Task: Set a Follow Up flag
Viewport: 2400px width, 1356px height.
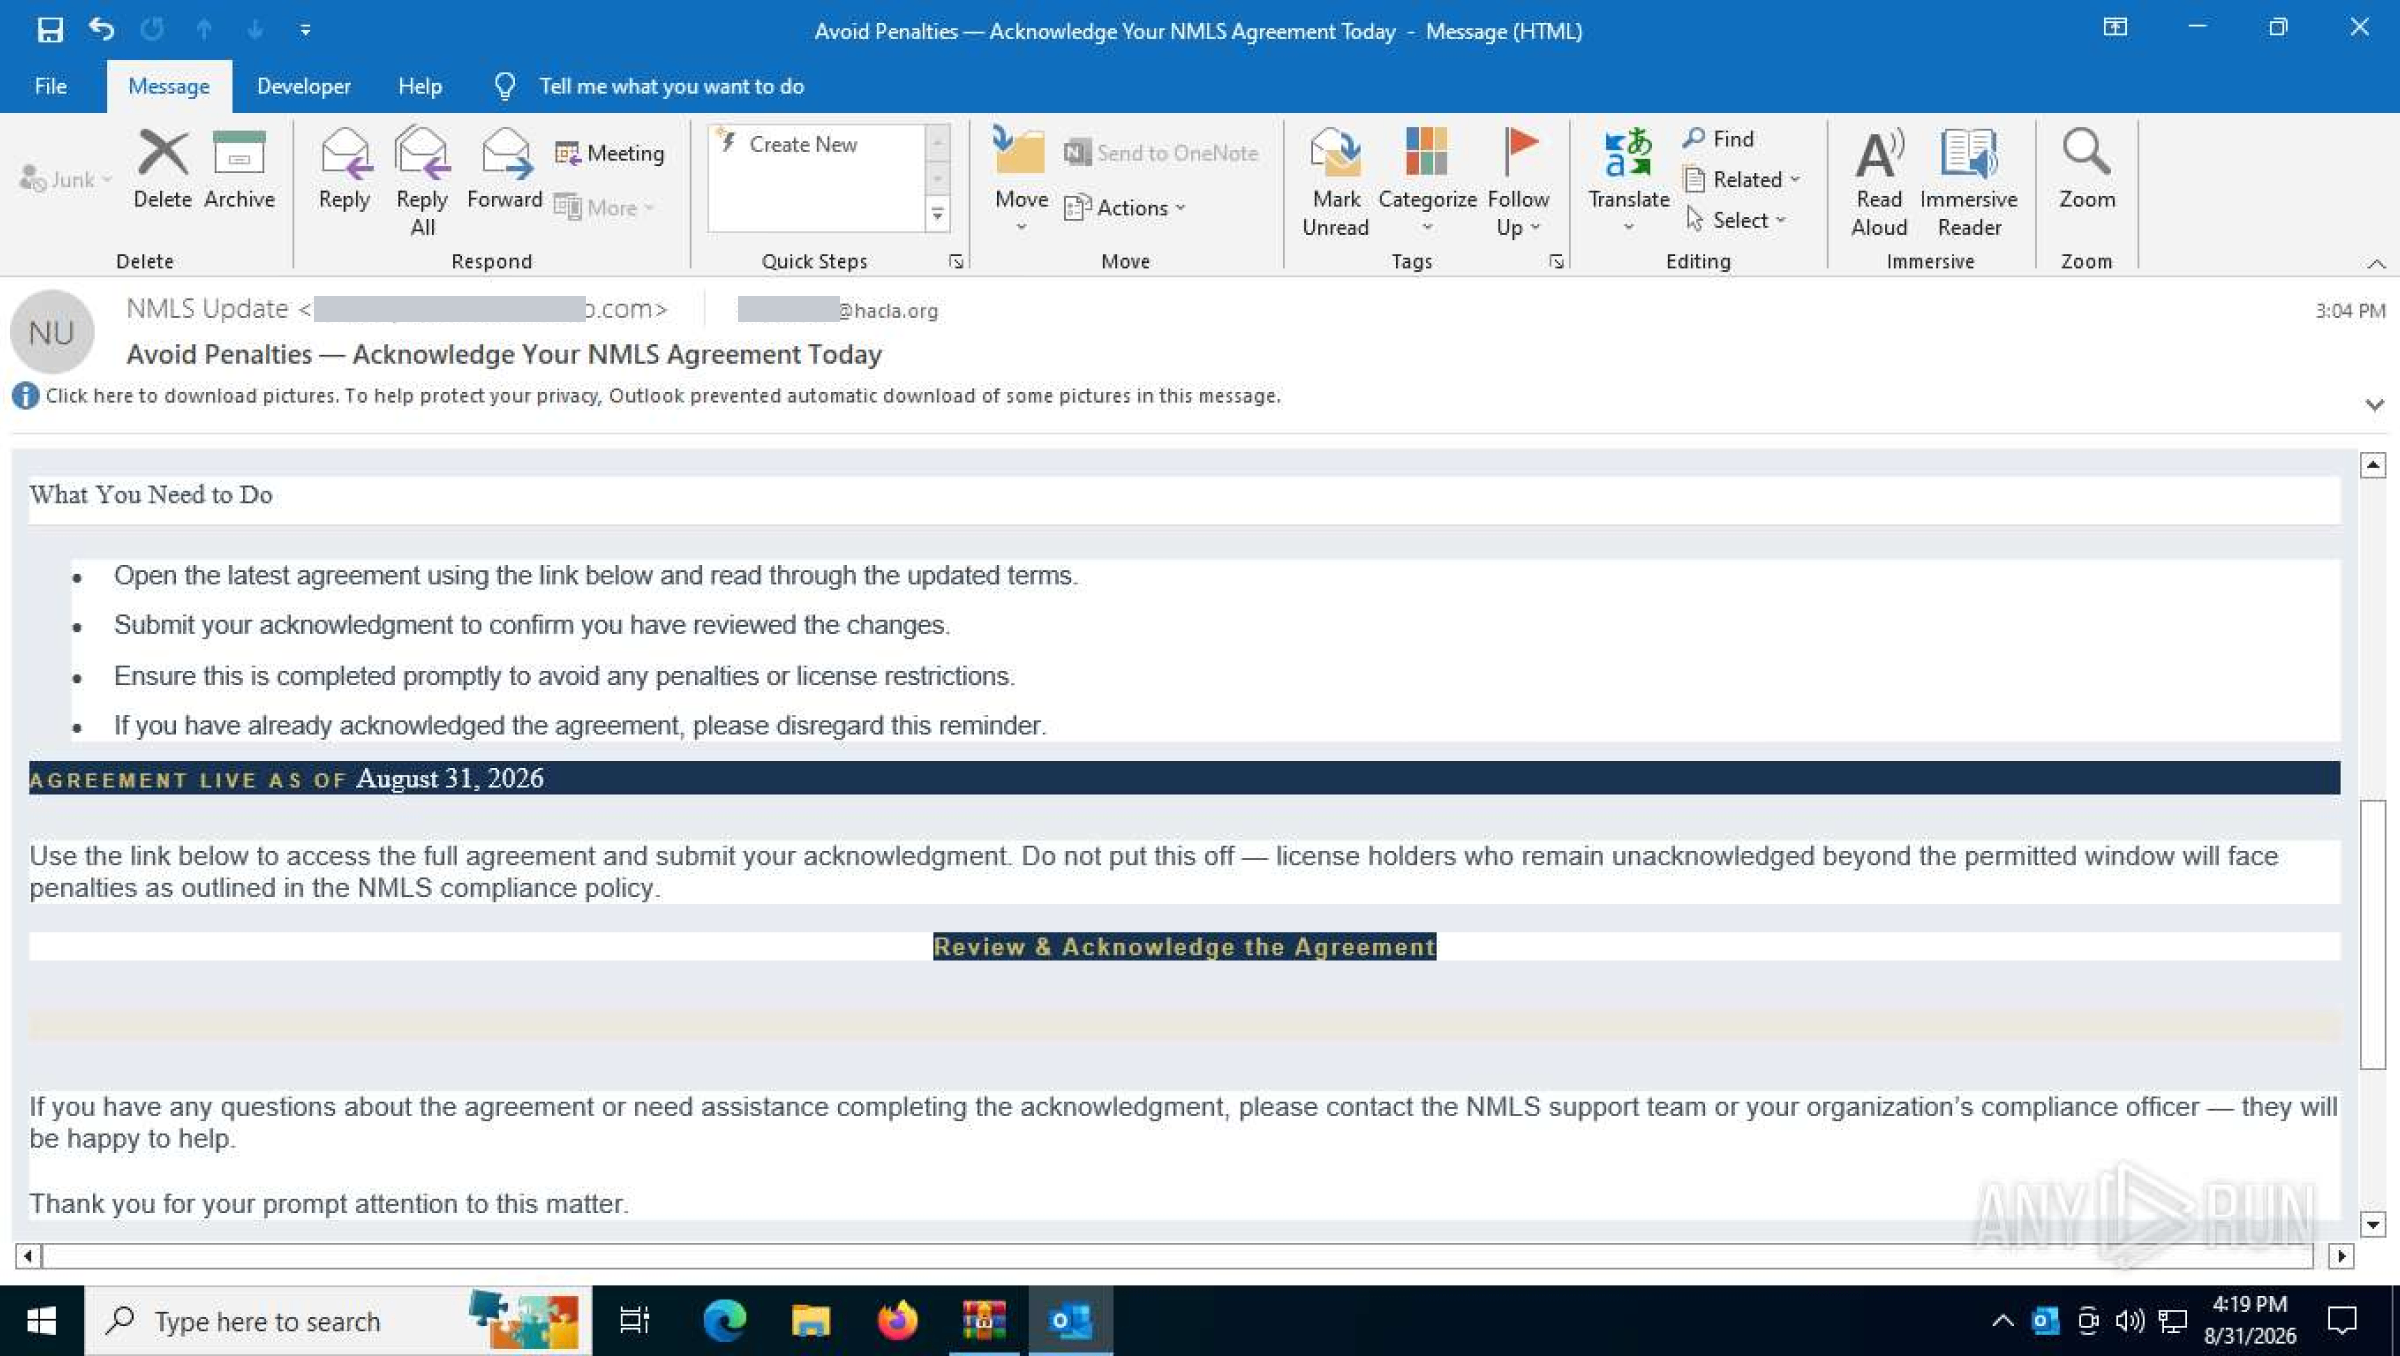Action: point(1518,183)
